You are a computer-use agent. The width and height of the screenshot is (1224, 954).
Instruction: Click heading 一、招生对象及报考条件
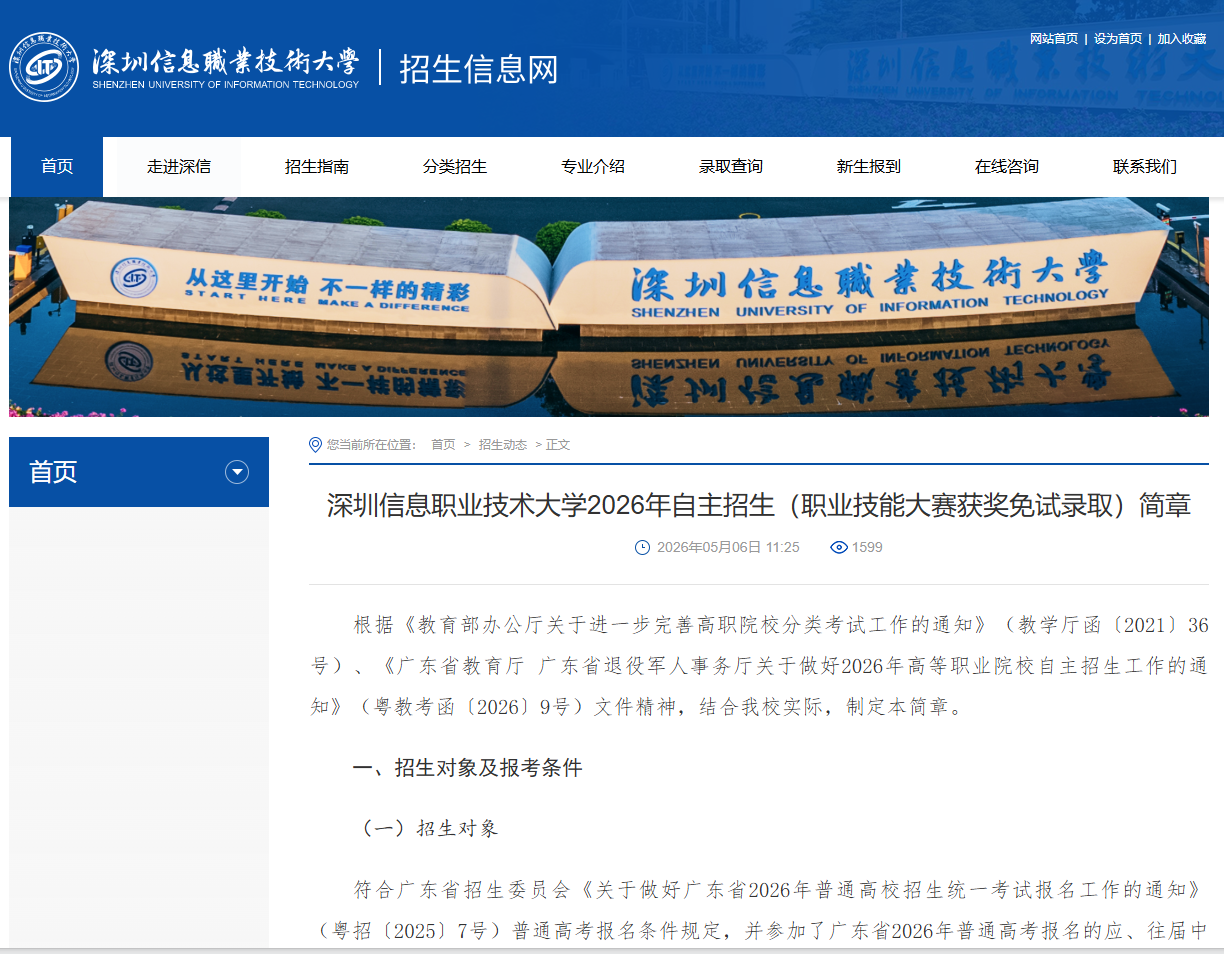tap(467, 768)
